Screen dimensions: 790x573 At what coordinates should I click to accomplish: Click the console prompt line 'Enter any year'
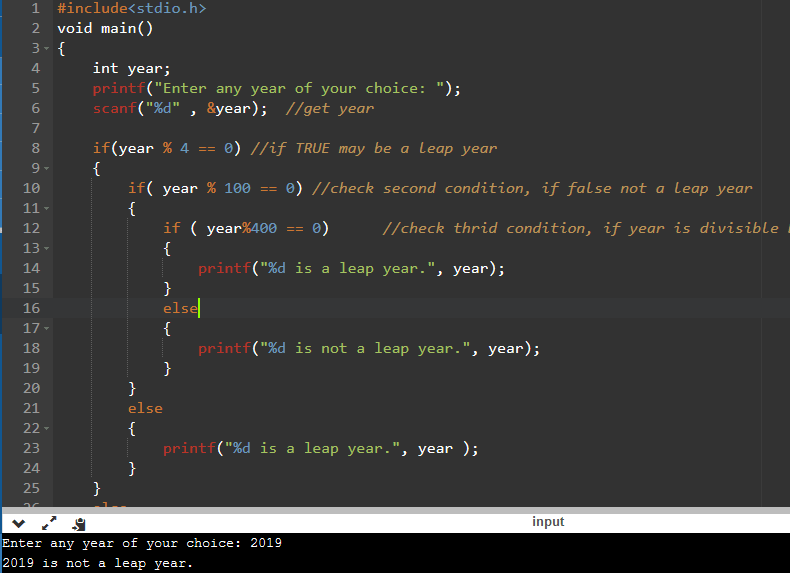tap(140, 543)
